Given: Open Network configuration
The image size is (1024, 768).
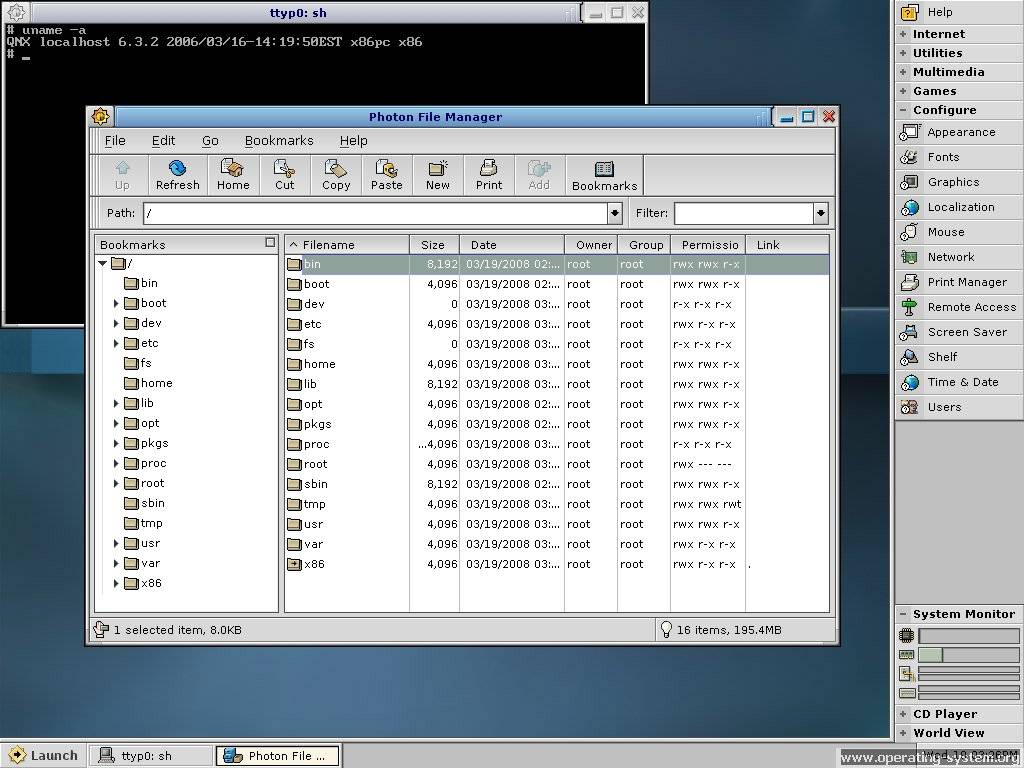Looking at the screenshot, I should (x=959, y=257).
